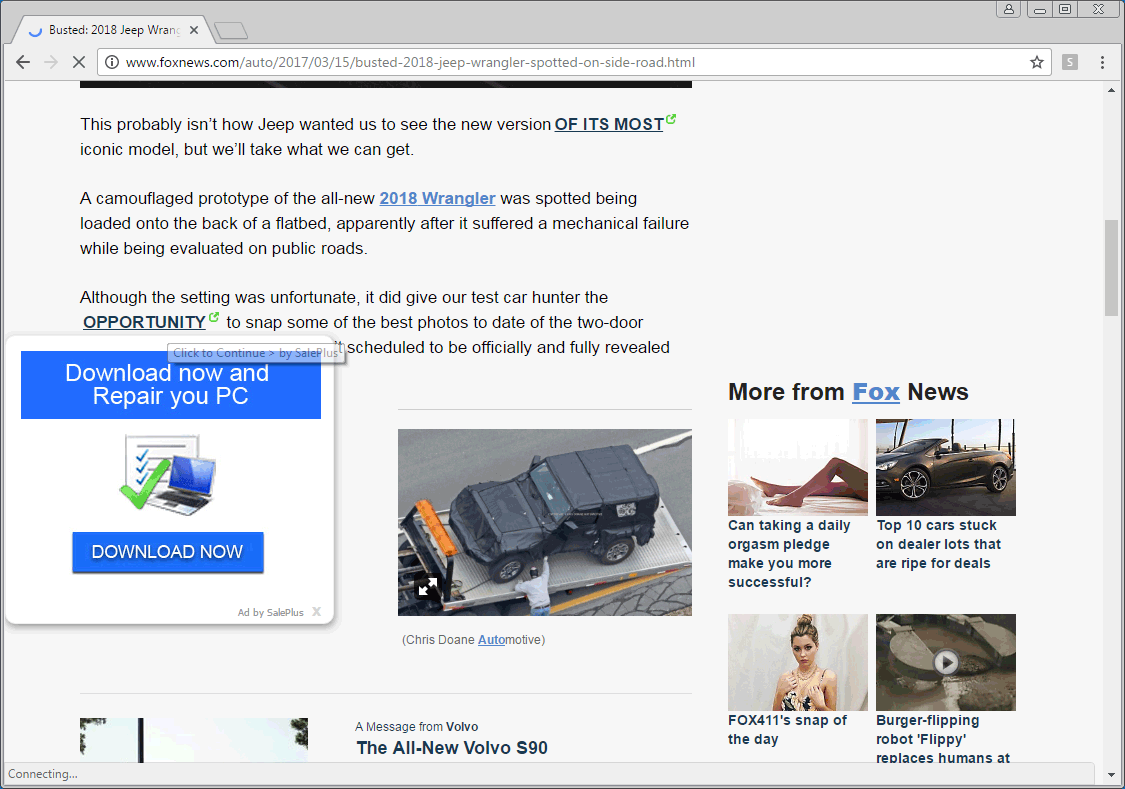
Task: Click the vertical scrollbar thumb
Action: [x=1111, y=268]
